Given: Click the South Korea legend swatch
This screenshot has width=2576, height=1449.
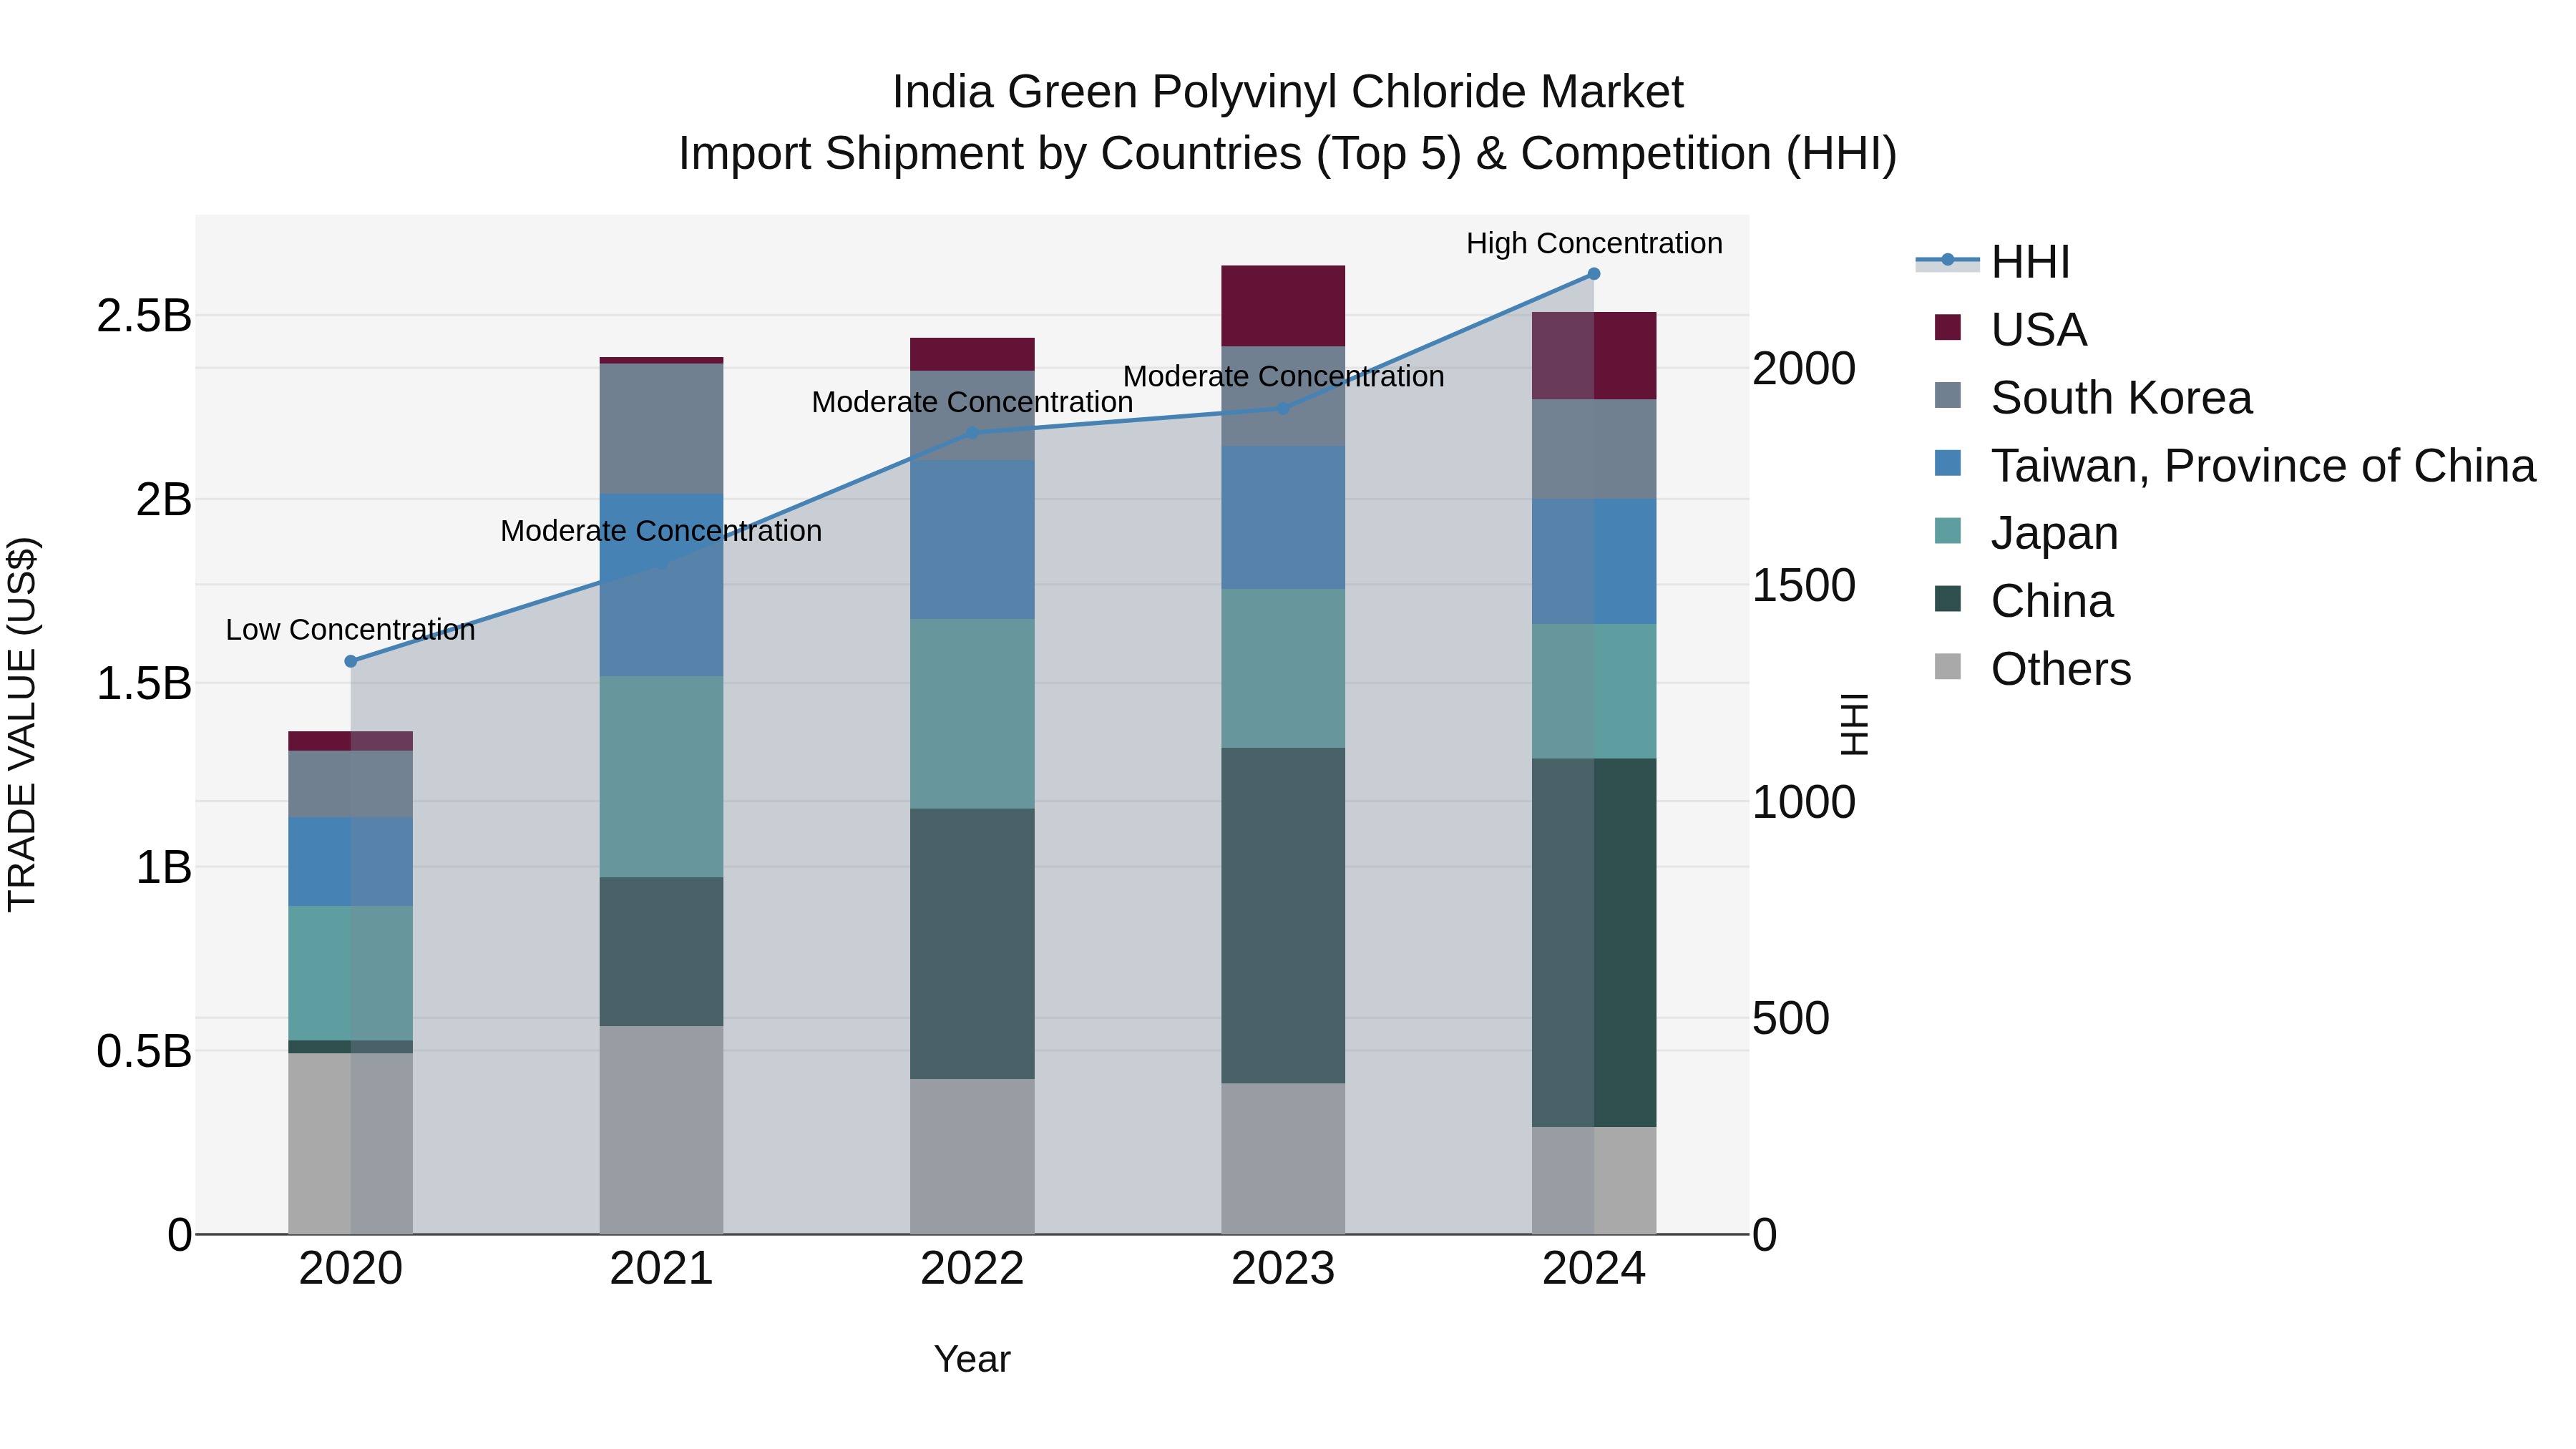Looking at the screenshot, I should coord(1948,395).
